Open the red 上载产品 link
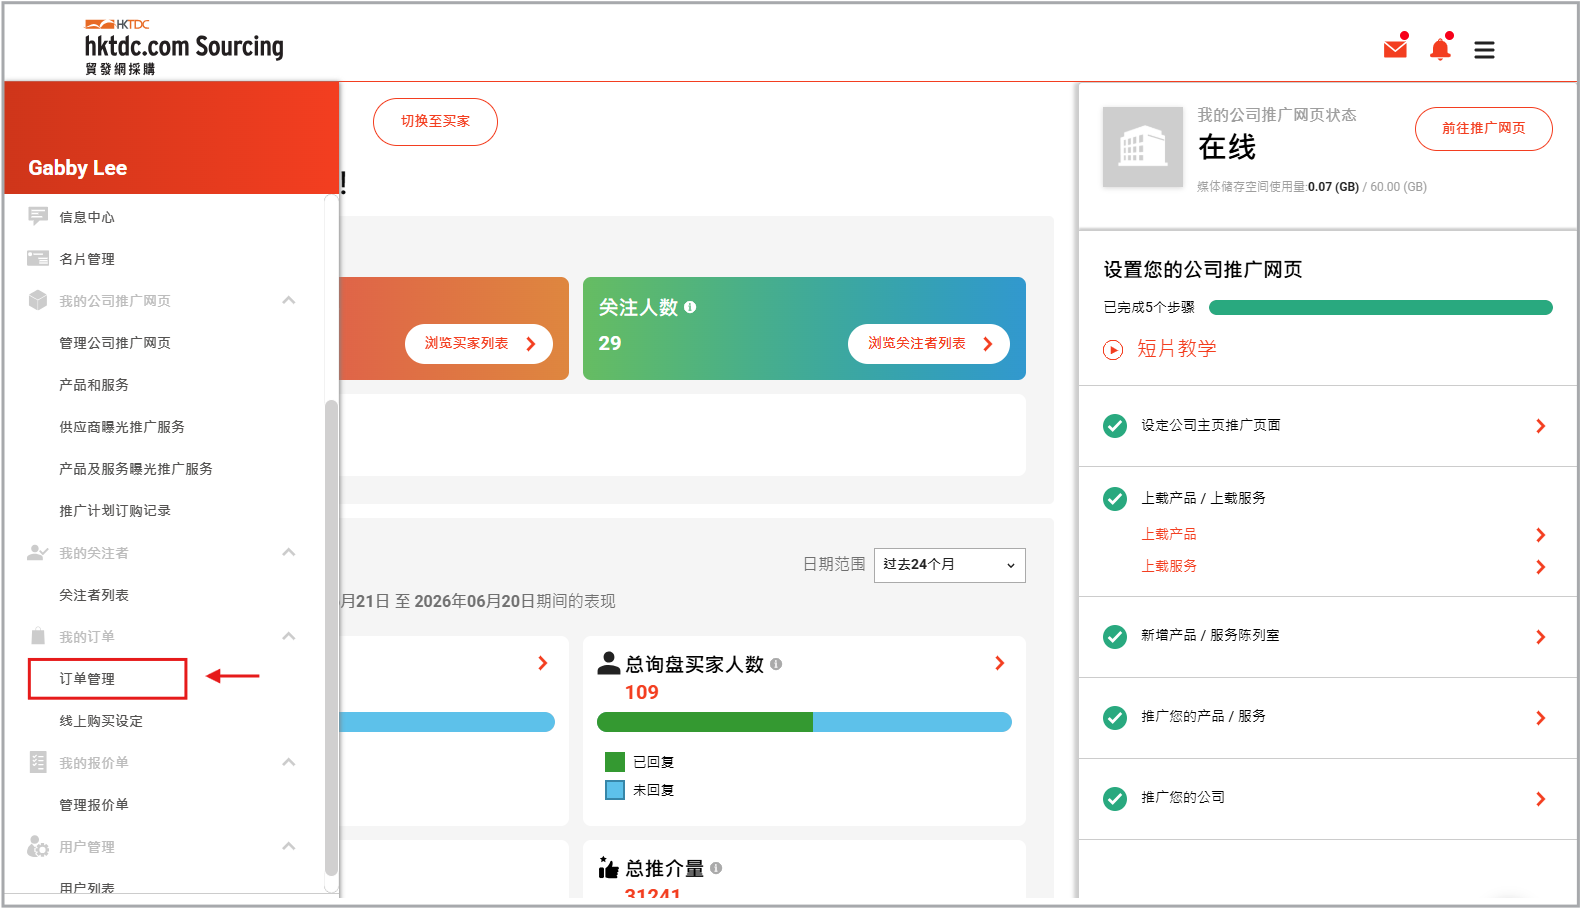Image resolution: width=1580 pixels, height=908 pixels. point(1169,534)
